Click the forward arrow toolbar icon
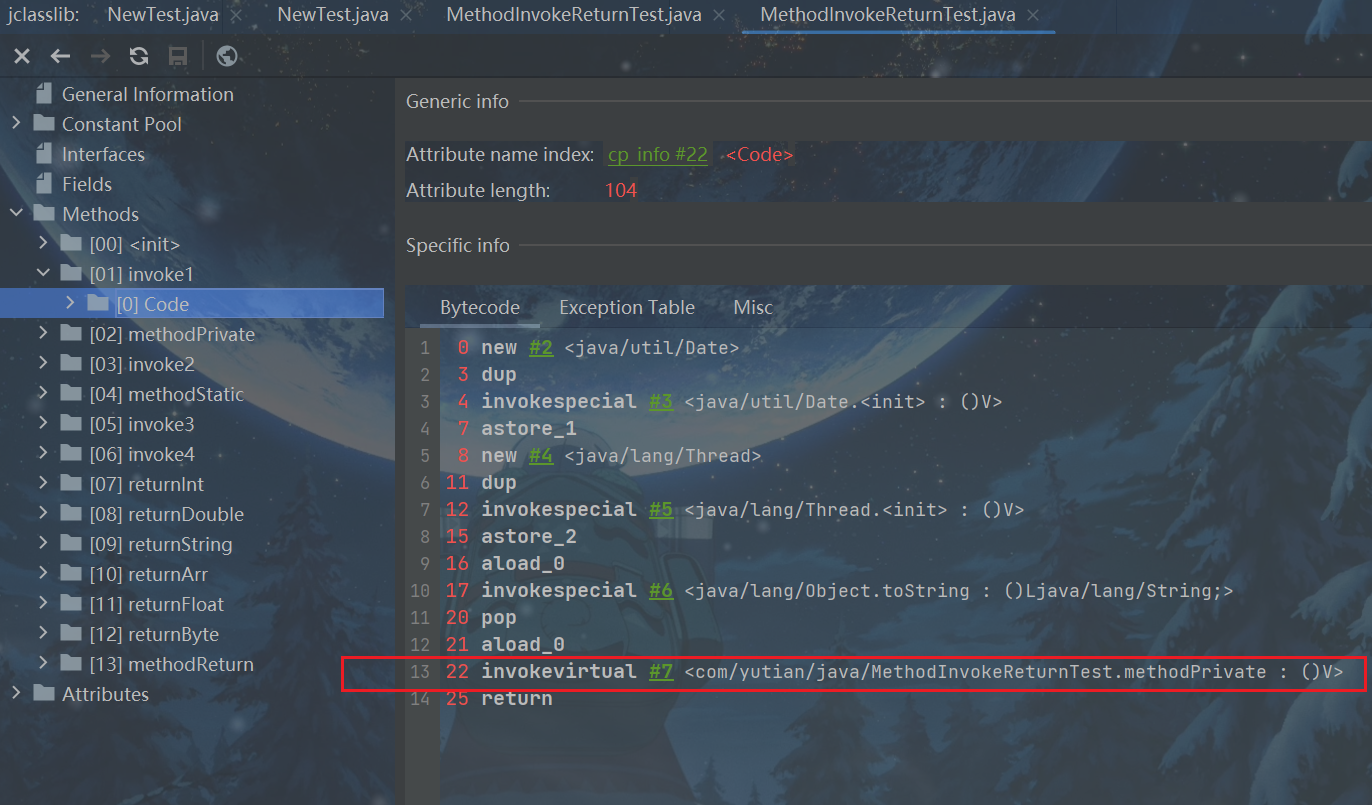Image resolution: width=1372 pixels, height=805 pixels. (x=100, y=56)
